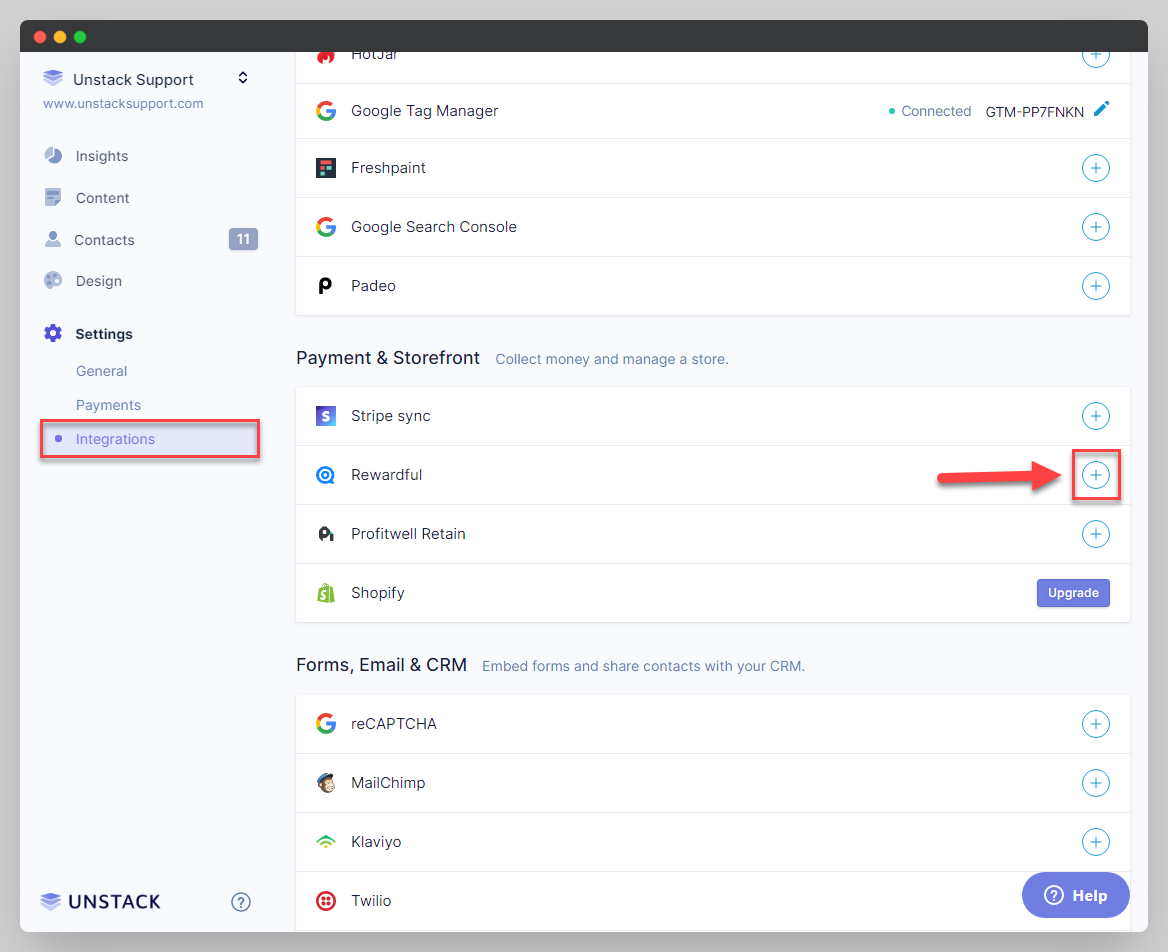Add the Padeo integration

[1095, 286]
